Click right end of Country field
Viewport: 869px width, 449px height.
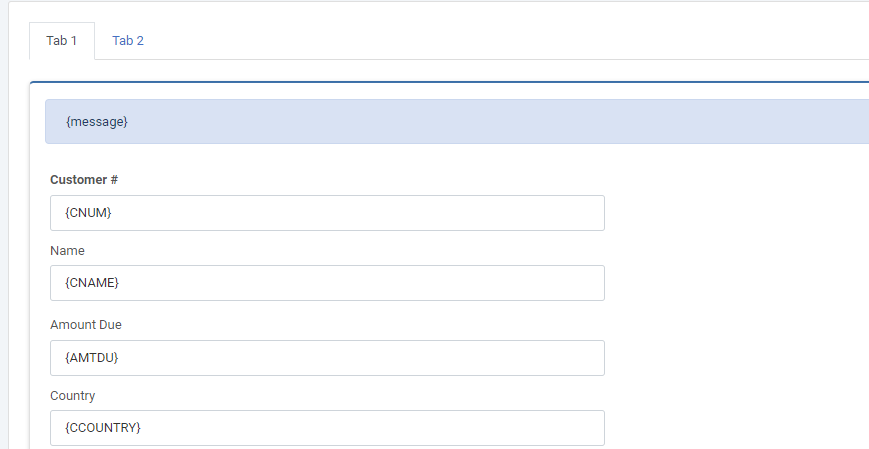point(587,428)
